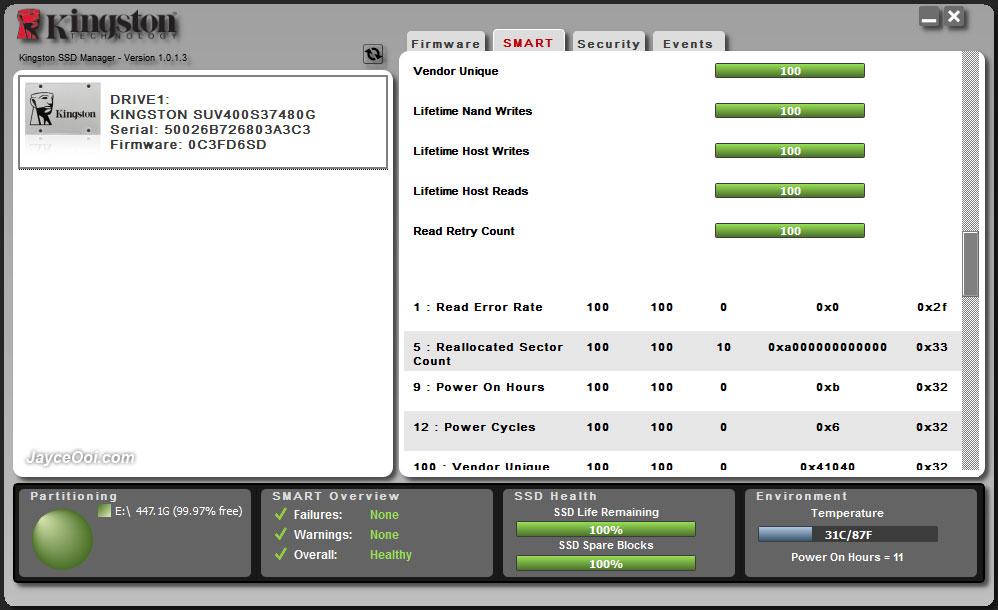998x610 pixels.
Task: Click the raw value 0xa00000000000
Action: click(x=827, y=347)
